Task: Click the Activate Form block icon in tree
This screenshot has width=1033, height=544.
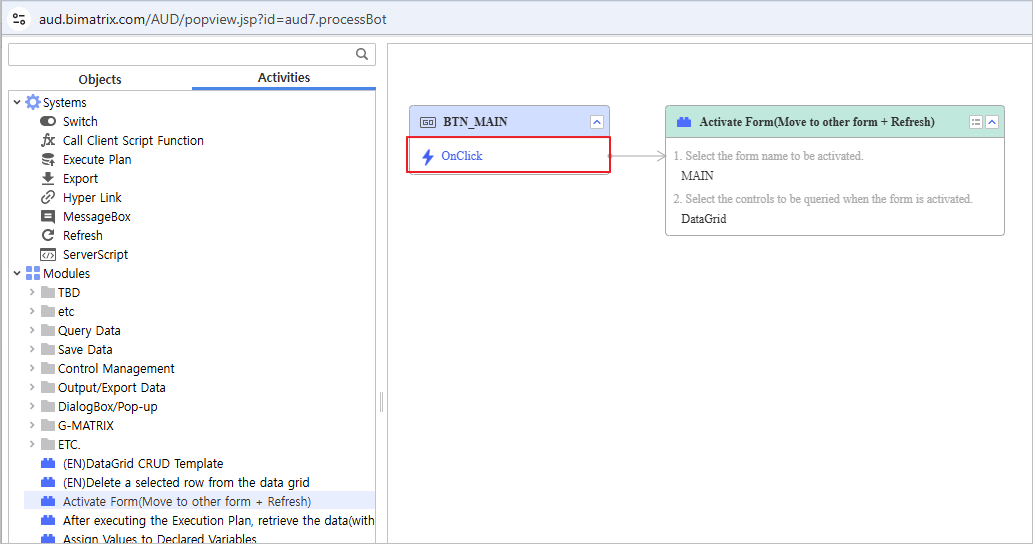Action: (x=48, y=501)
